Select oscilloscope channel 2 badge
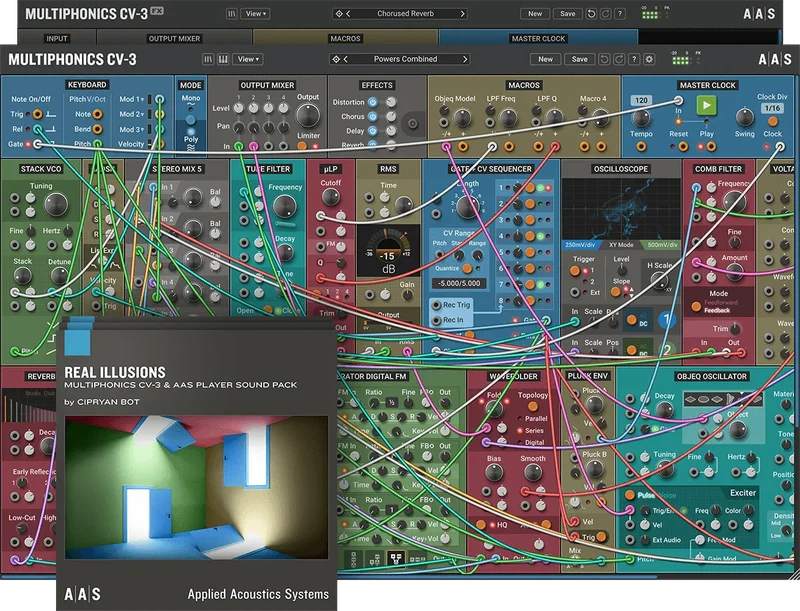Viewport: 800px width, 611px height. click(x=666, y=350)
